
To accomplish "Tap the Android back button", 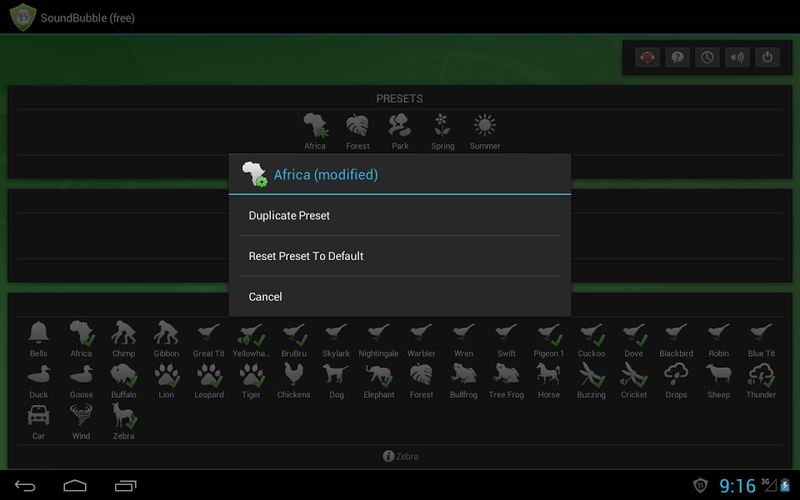I will [x=25, y=486].
